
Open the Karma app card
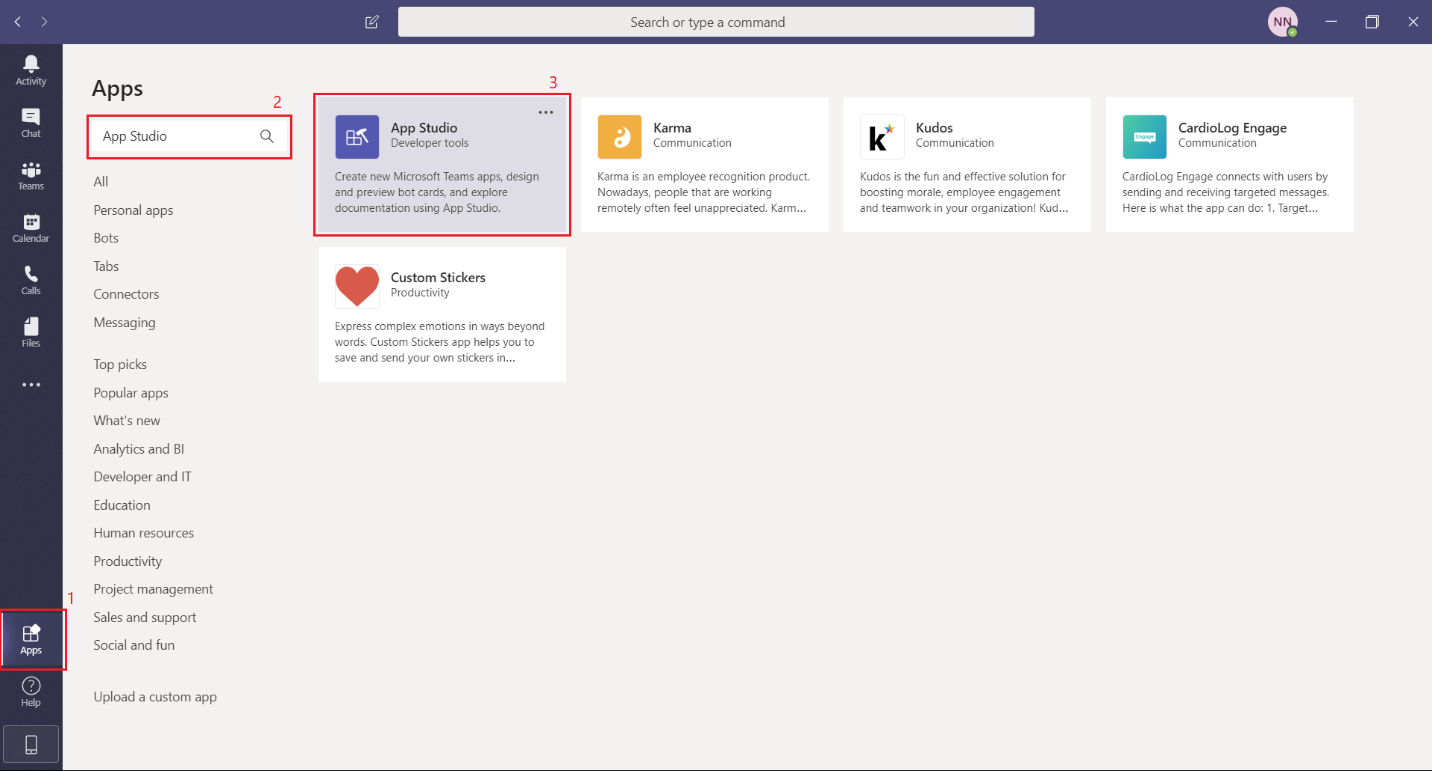704,165
